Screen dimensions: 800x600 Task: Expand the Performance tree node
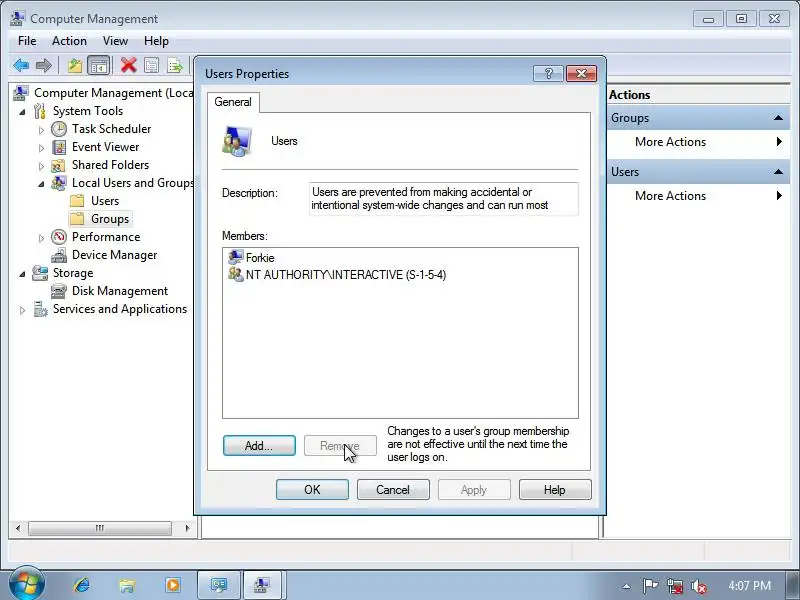[41, 238]
